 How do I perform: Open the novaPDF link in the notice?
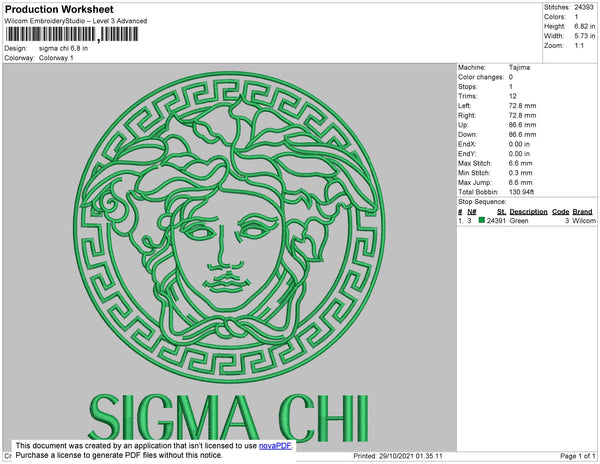tap(275, 446)
